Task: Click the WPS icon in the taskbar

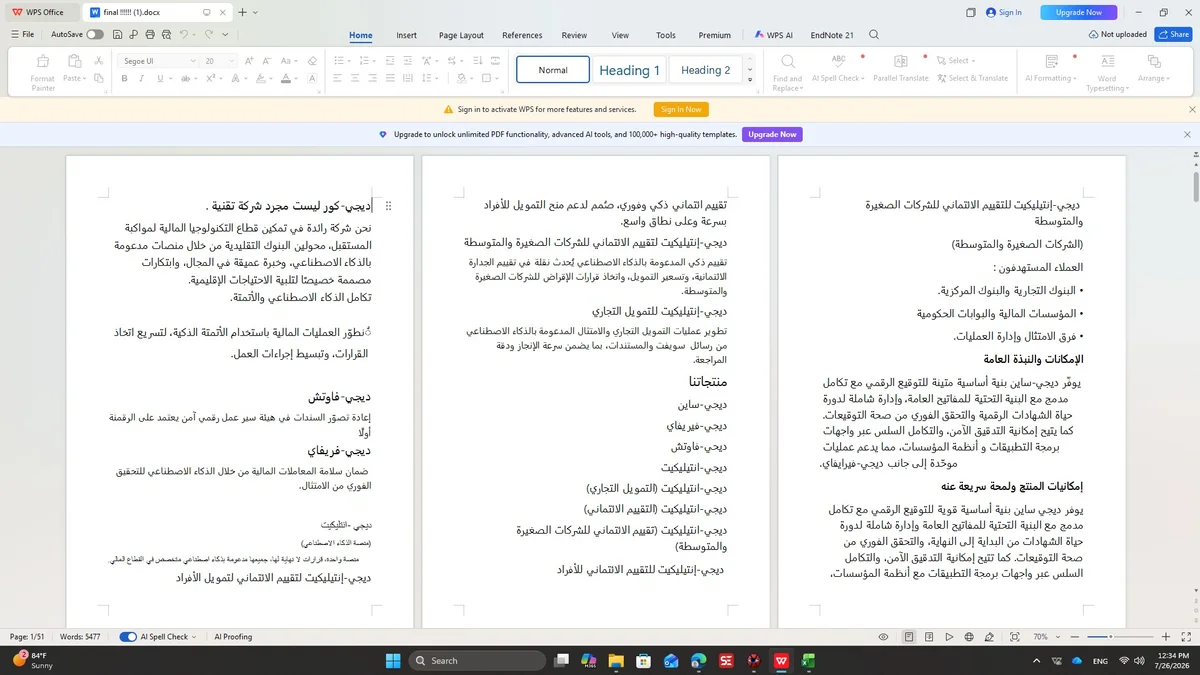Action: point(780,660)
